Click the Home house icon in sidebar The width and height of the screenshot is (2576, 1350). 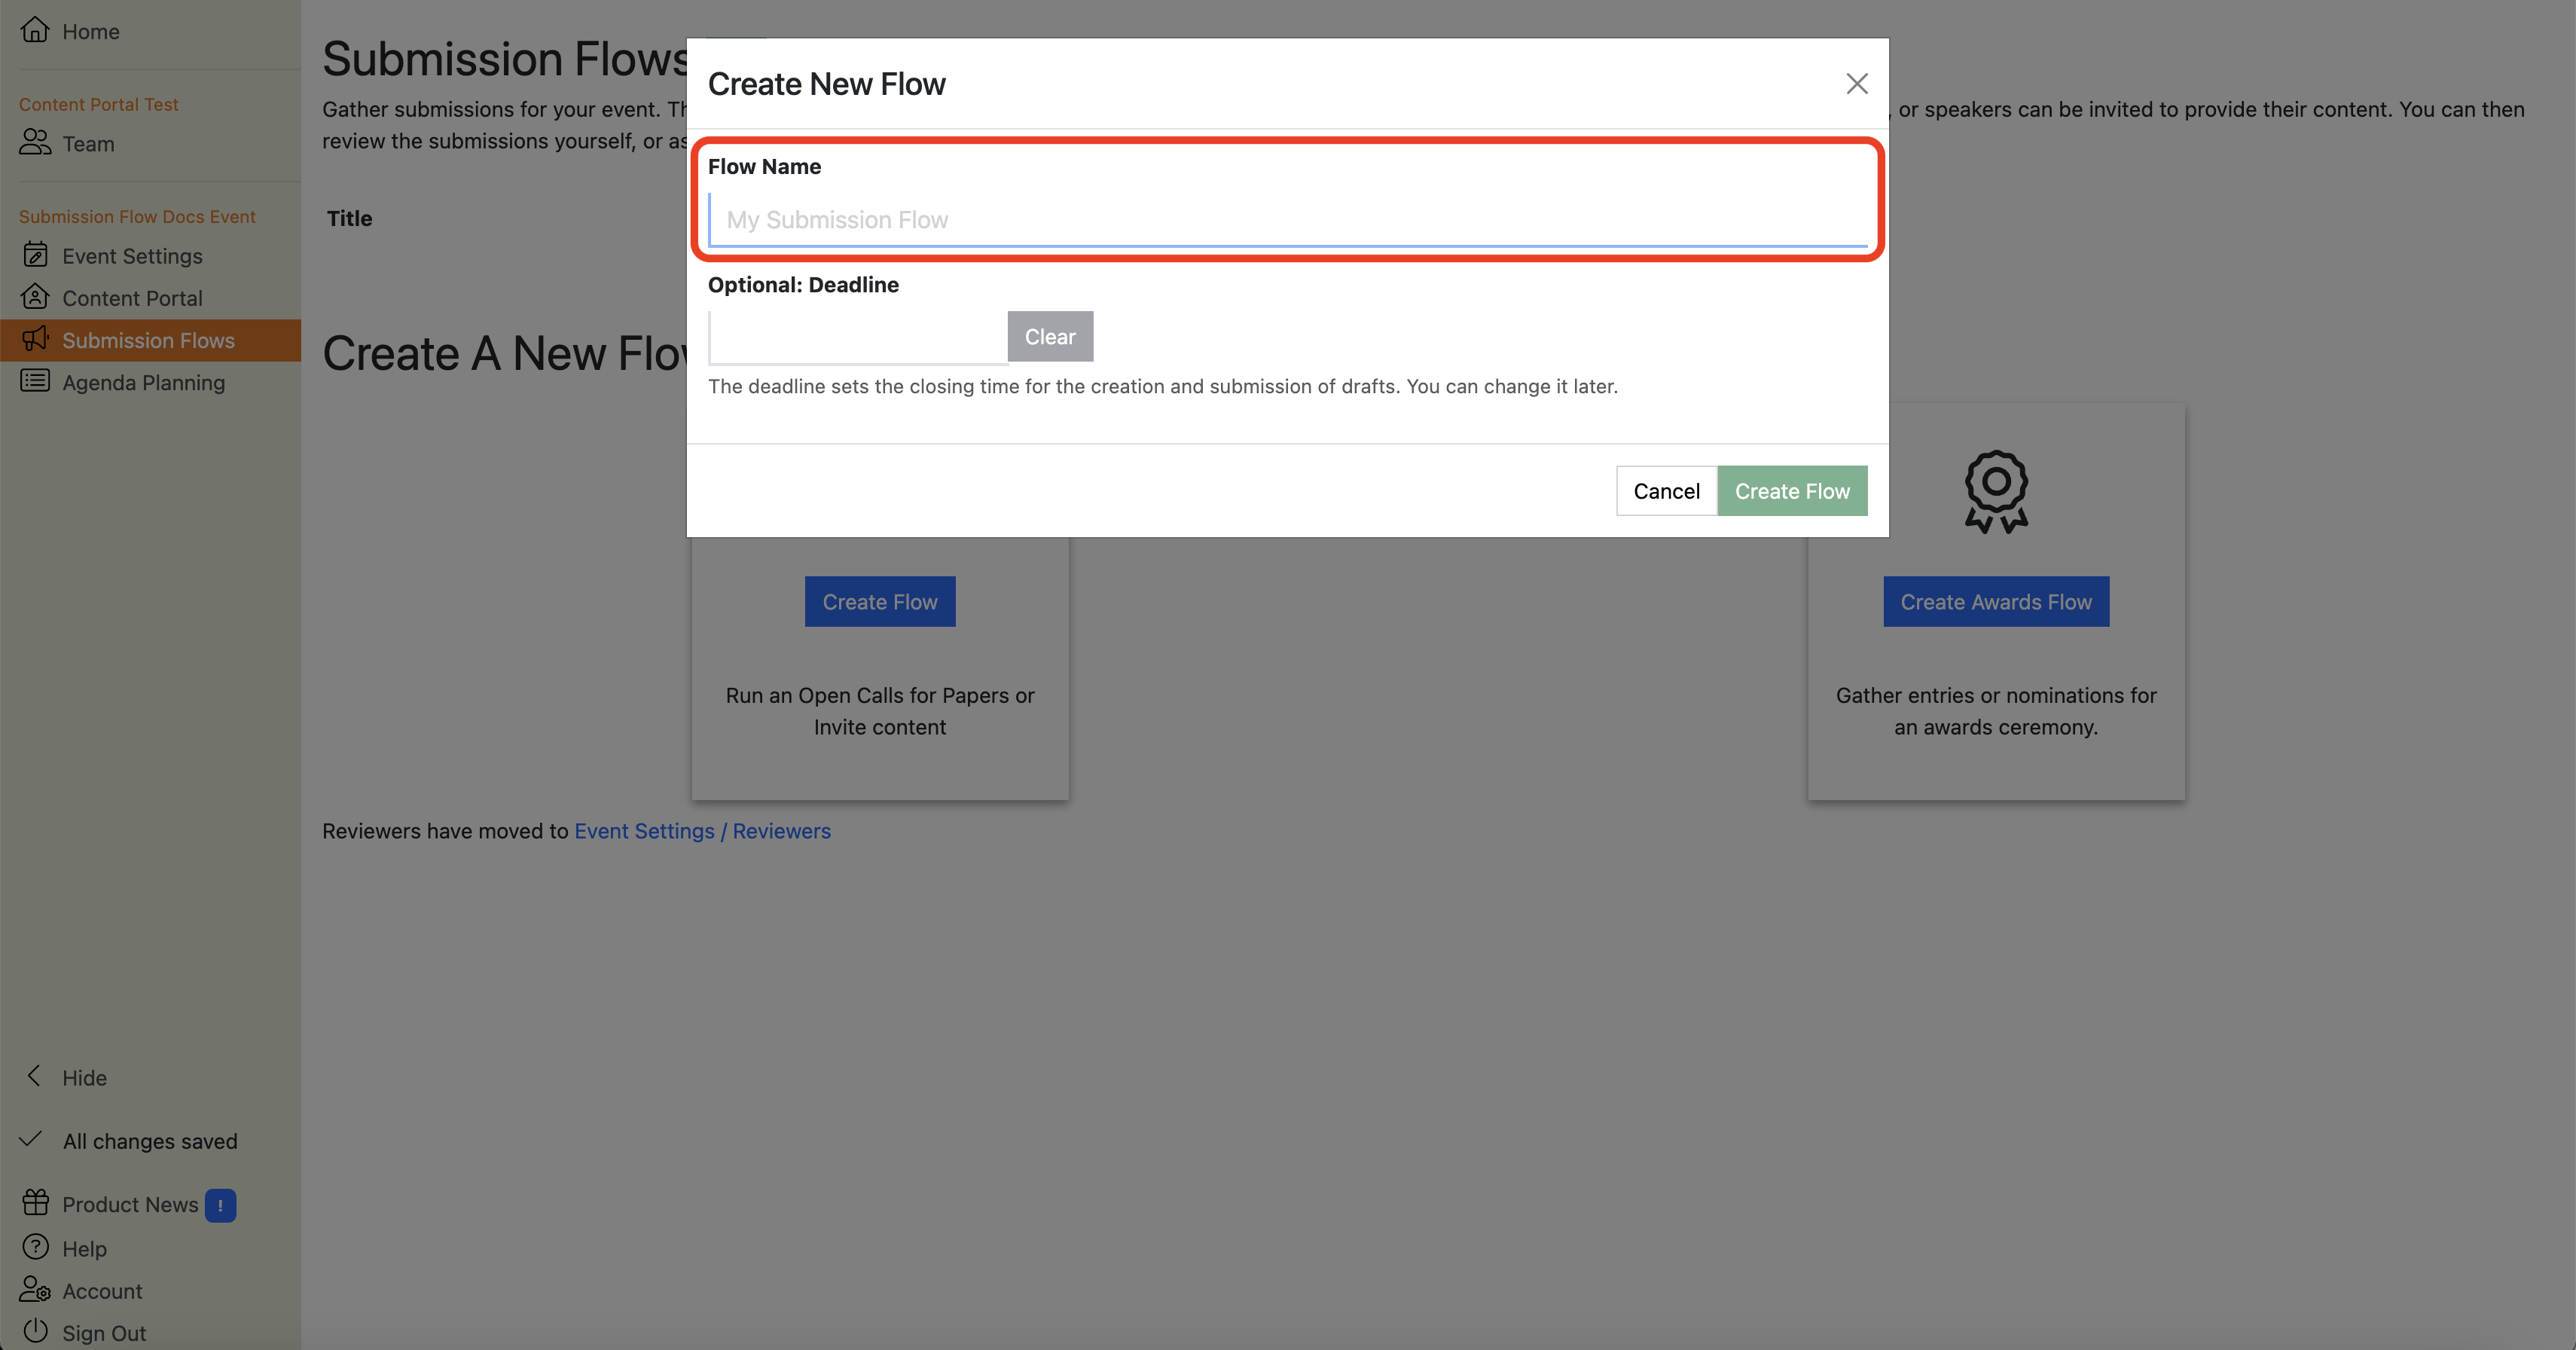pyautogui.click(x=35, y=31)
